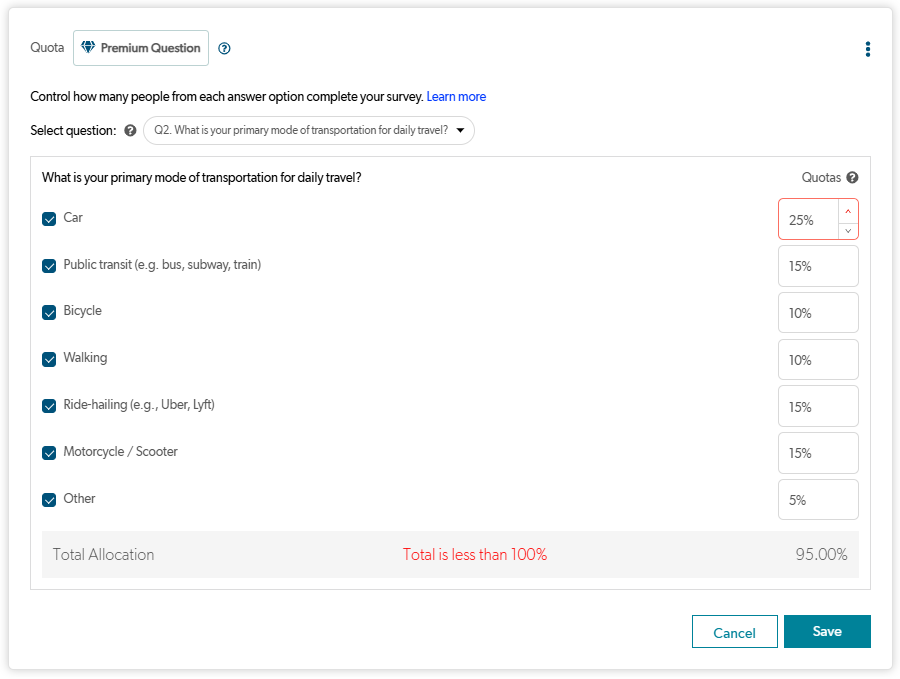
Task: Click the Public transit quota field
Action: (817, 266)
